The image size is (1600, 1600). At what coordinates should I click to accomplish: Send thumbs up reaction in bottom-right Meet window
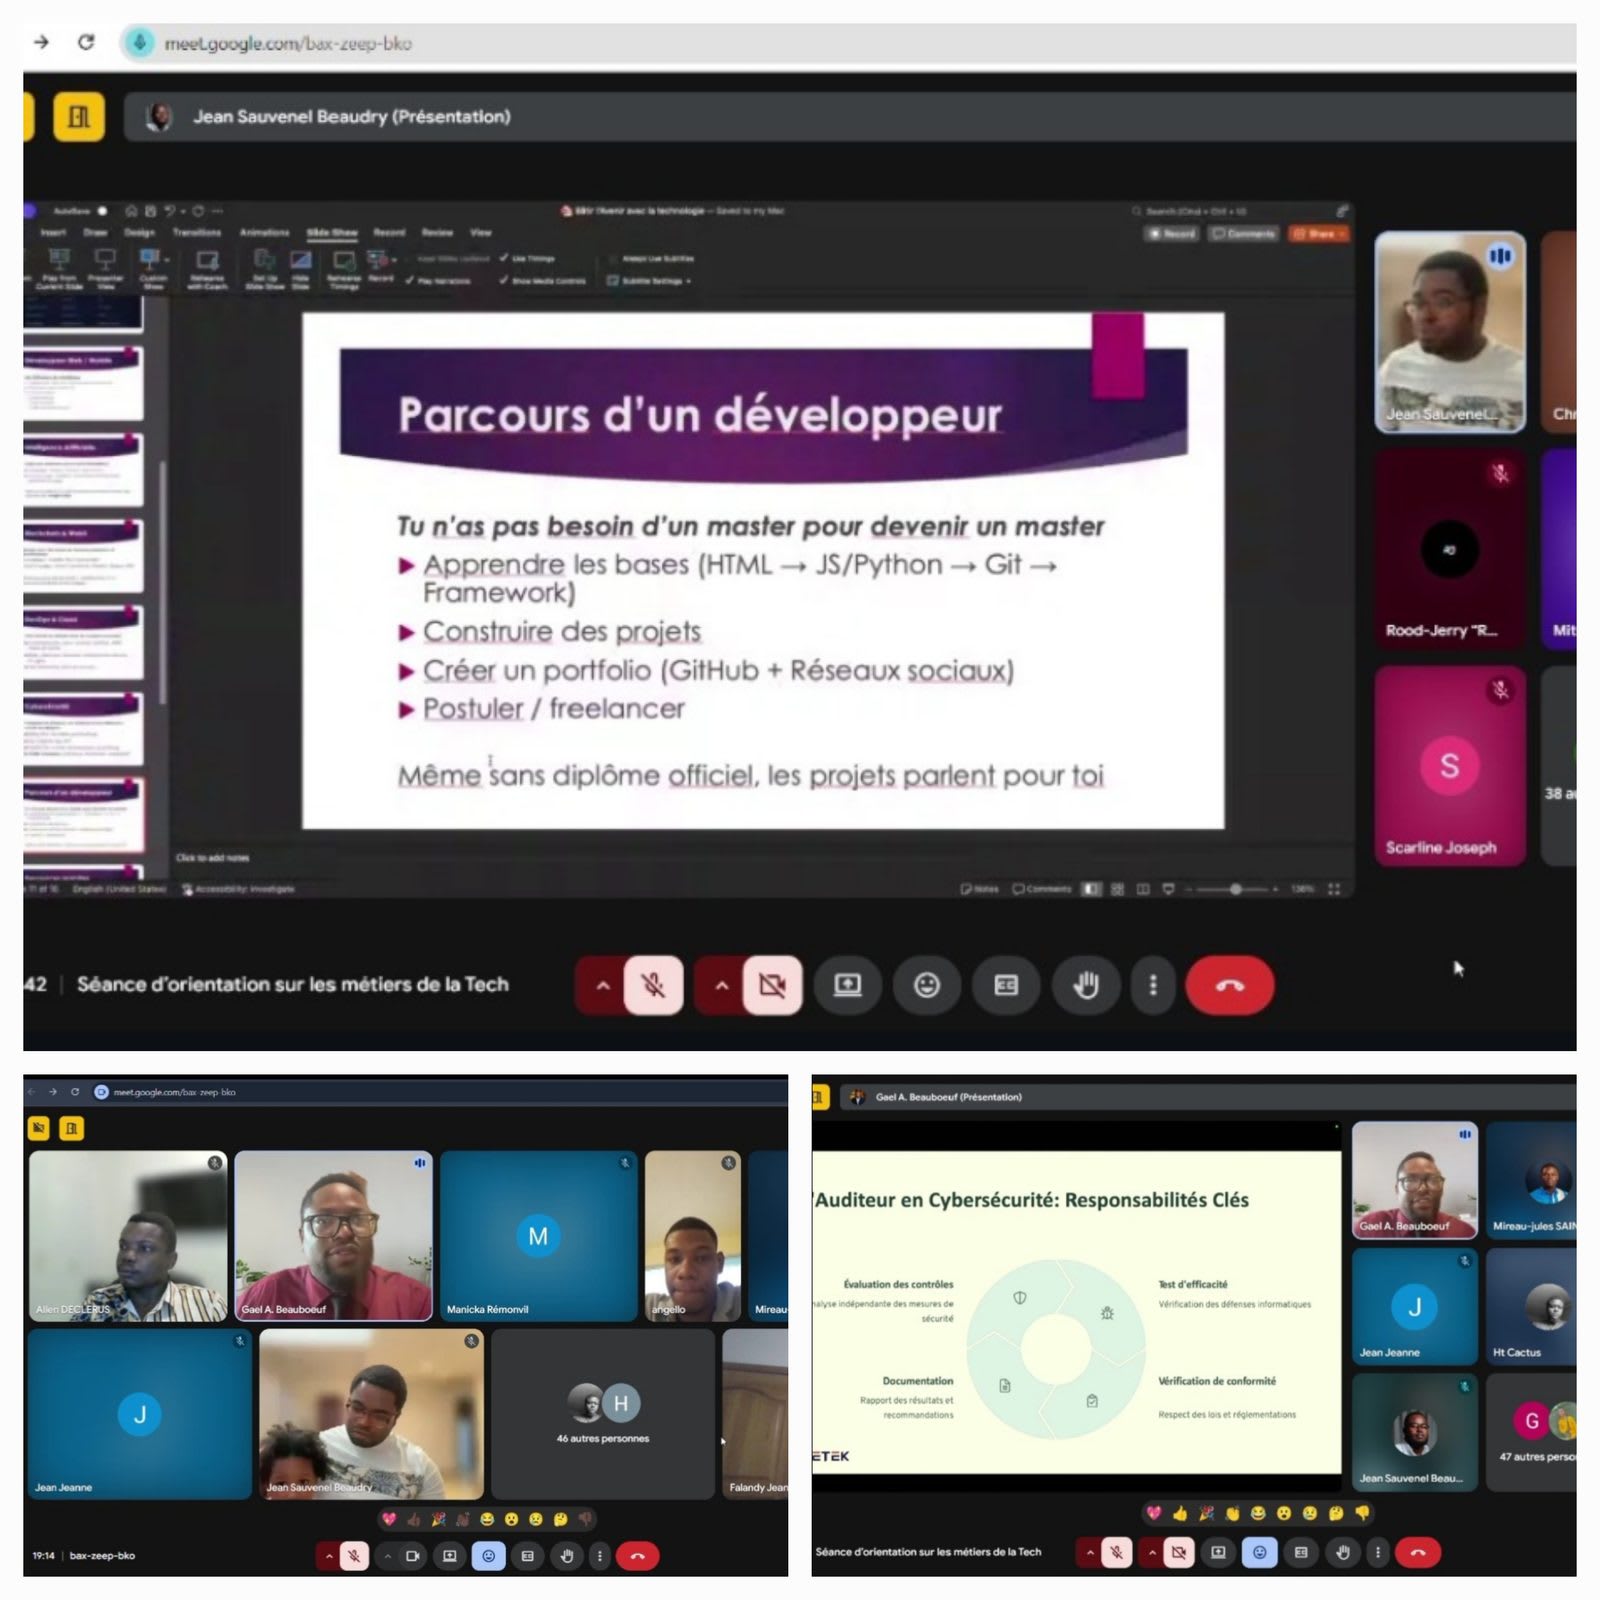coord(1180,1513)
